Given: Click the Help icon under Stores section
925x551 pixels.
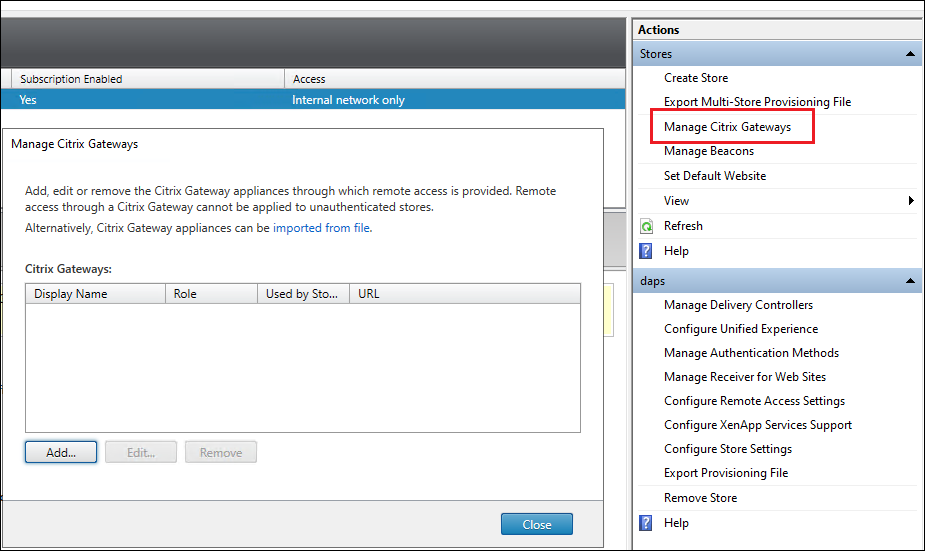Looking at the screenshot, I should click(x=646, y=251).
